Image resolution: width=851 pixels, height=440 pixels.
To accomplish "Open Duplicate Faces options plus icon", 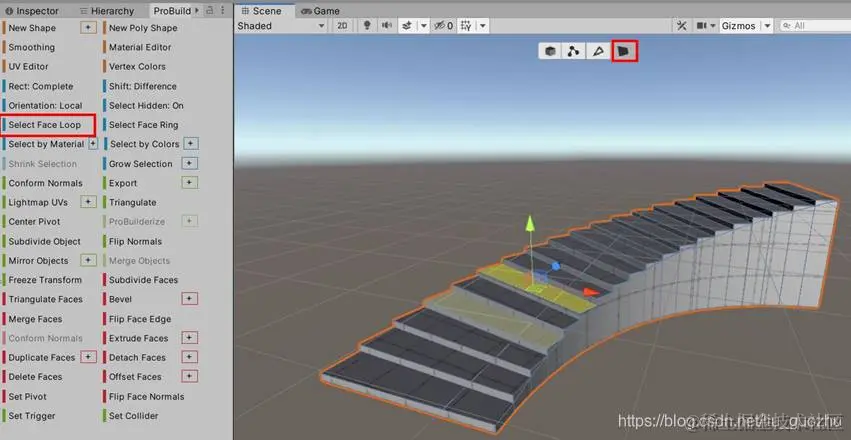I will point(88,357).
